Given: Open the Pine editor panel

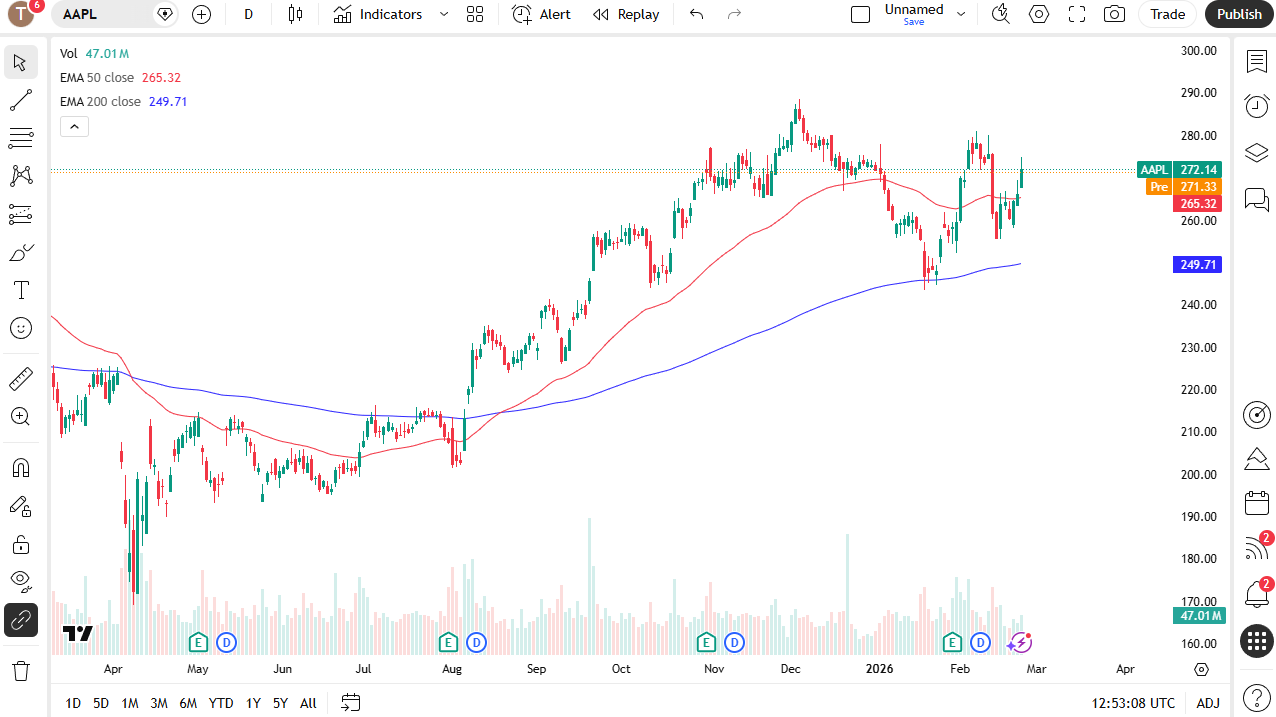Looking at the screenshot, I should point(1257,459).
